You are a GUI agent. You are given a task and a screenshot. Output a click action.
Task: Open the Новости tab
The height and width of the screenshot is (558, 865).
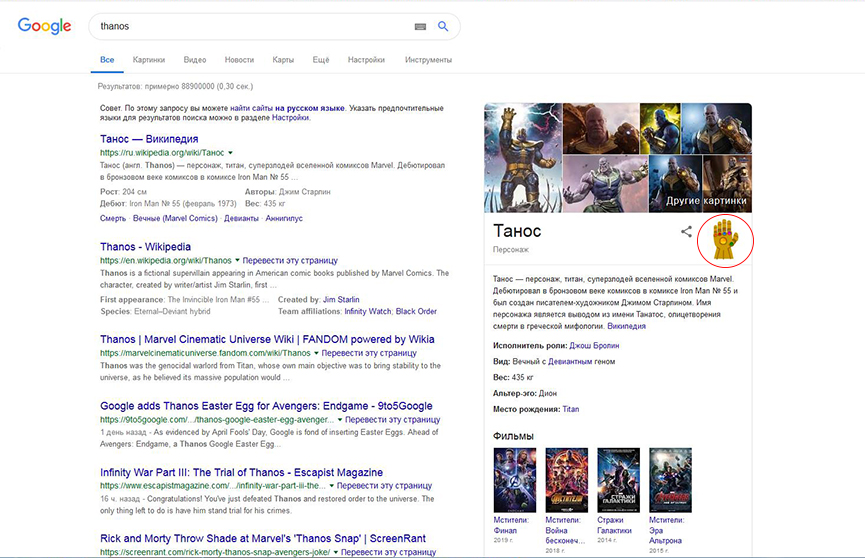click(x=239, y=60)
